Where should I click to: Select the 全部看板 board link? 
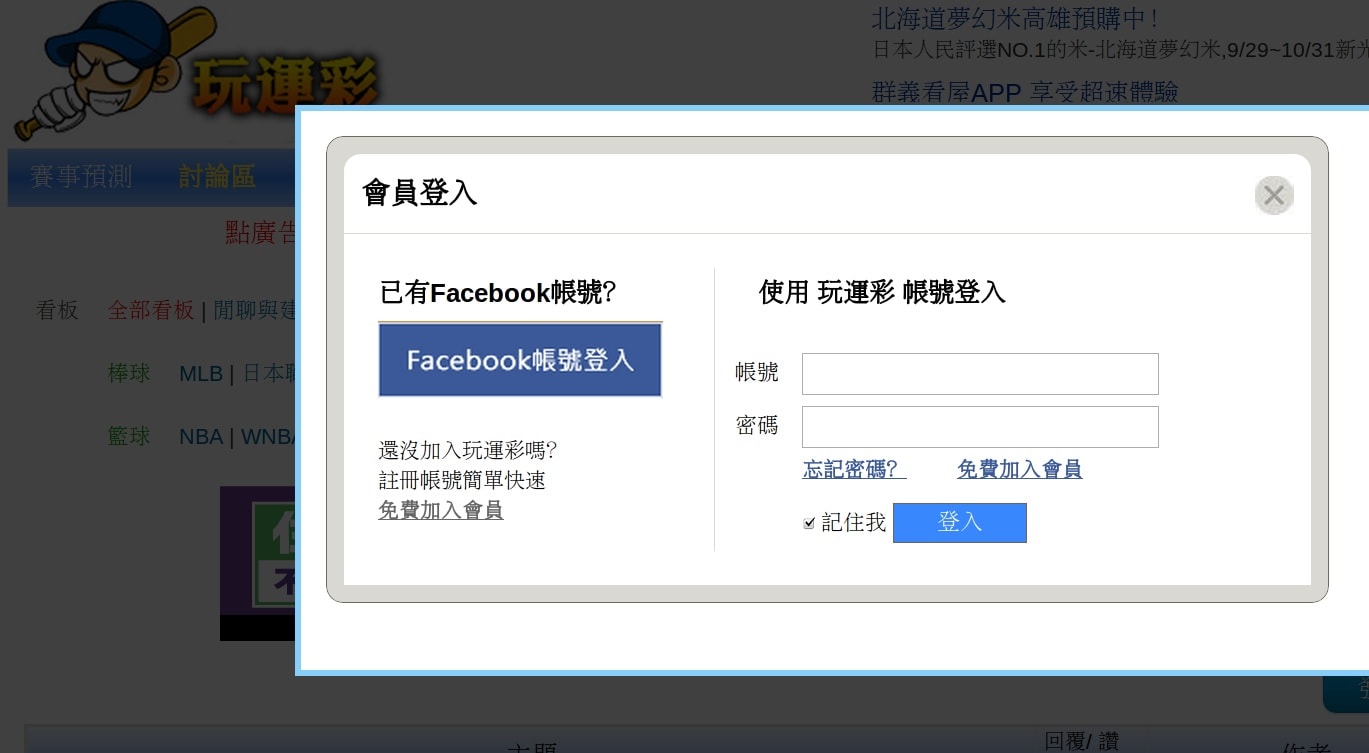pyautogui.click(x=151, y=310)
